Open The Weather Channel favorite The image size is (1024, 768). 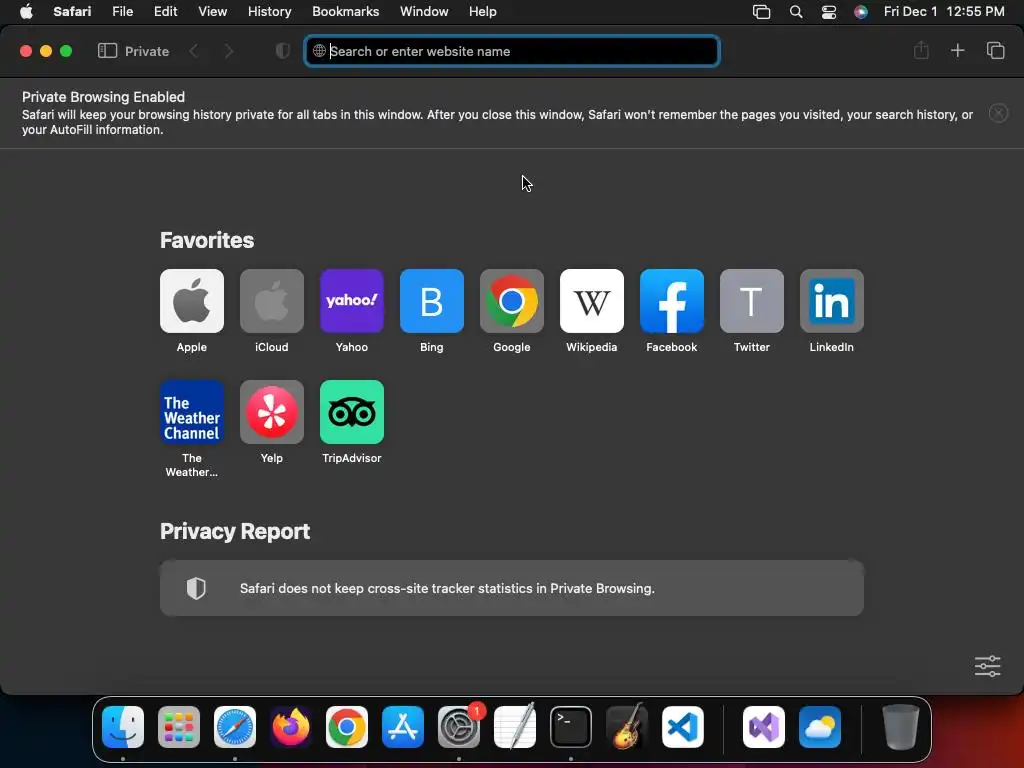pyautogui.click(x=191, y=412)
